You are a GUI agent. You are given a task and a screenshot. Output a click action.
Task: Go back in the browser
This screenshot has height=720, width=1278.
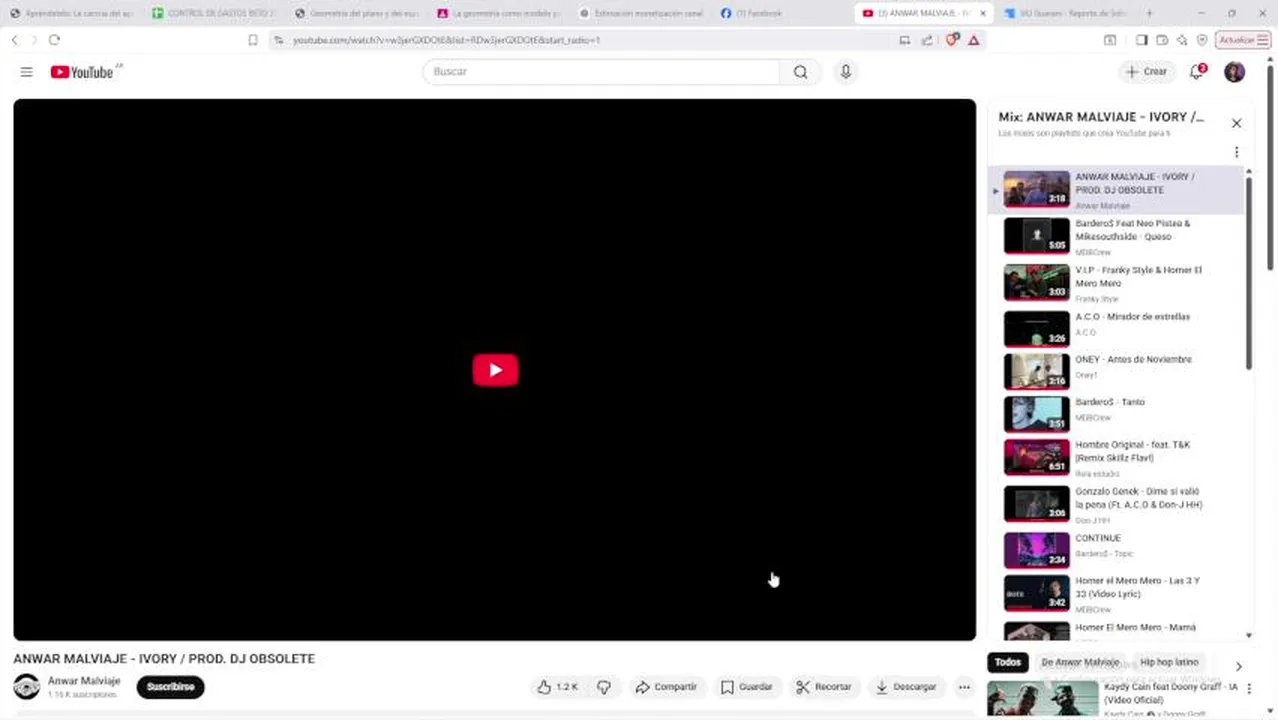click(14, 40)
